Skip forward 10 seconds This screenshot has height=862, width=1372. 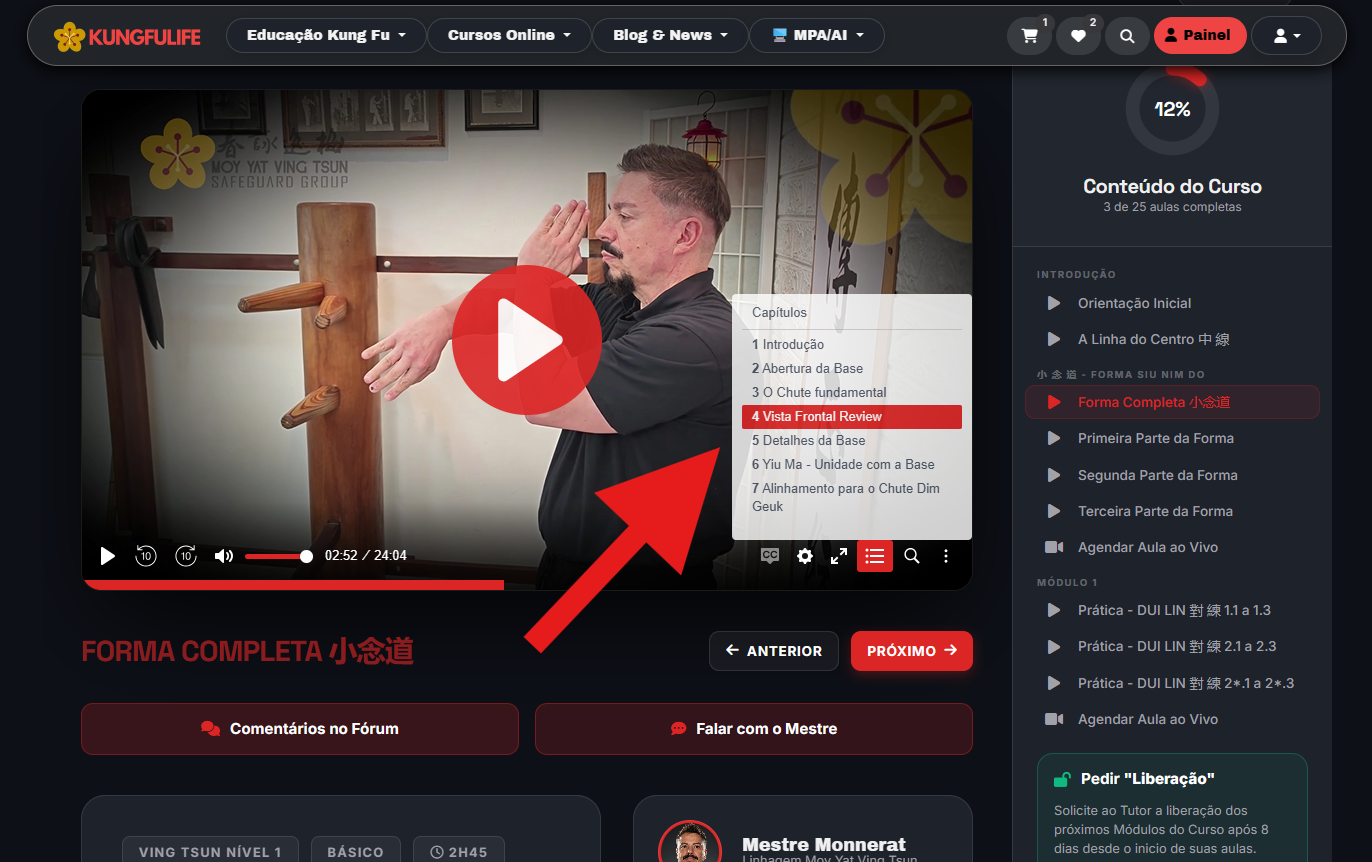pyautogui.click(x=186, y=556)
